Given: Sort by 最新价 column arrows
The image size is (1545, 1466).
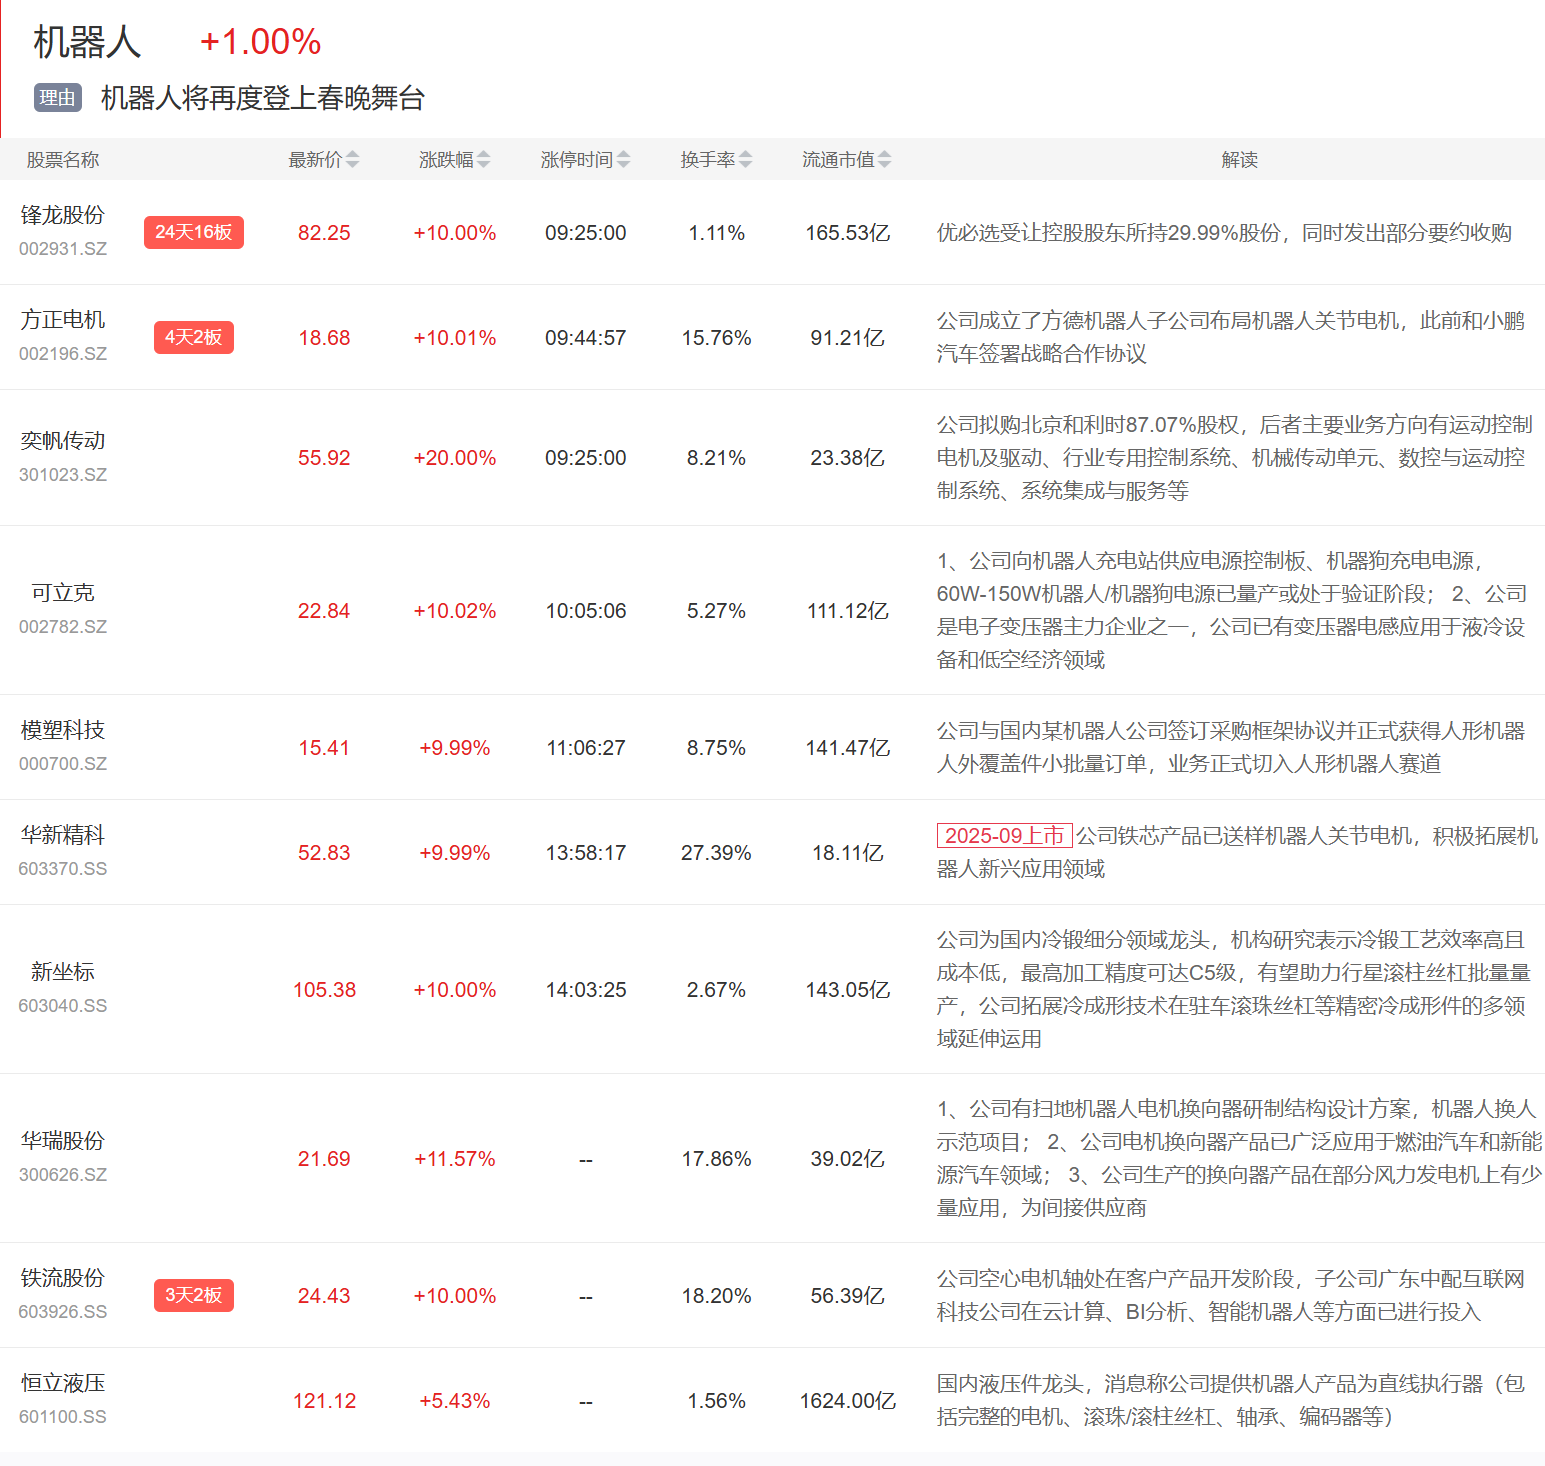Looking at the screenshot, I should 352,160.
